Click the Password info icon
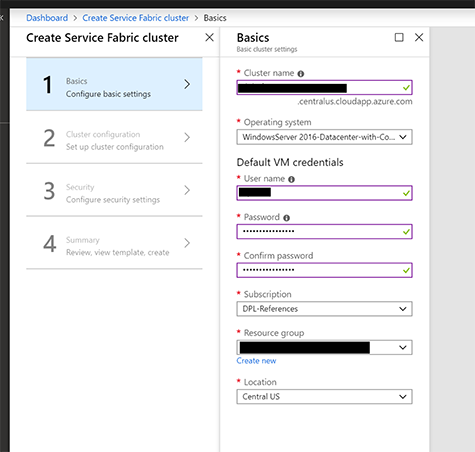Screen dimensions: 475x452 coord(286,218)
